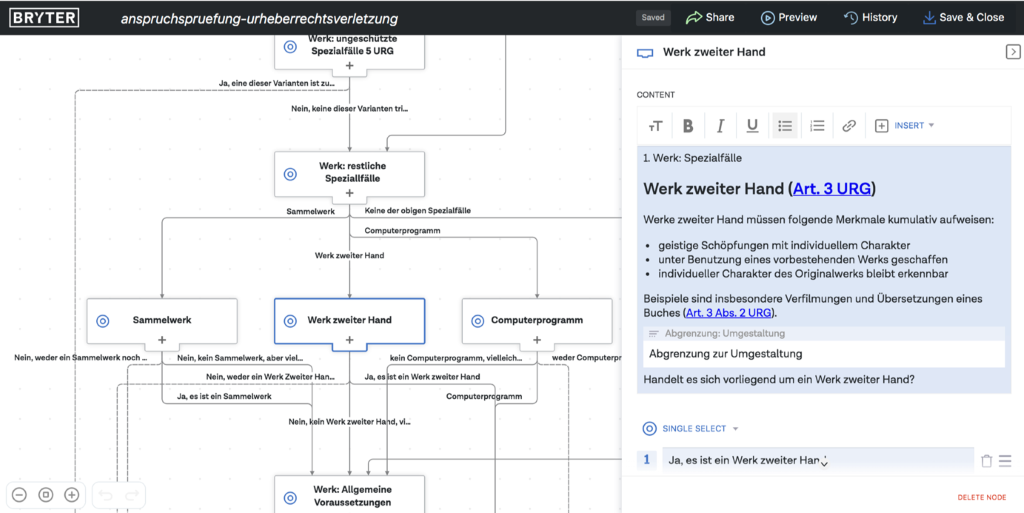Collapse the node editor side panel
This screenshot has width=1024, height=513.
1012,52
